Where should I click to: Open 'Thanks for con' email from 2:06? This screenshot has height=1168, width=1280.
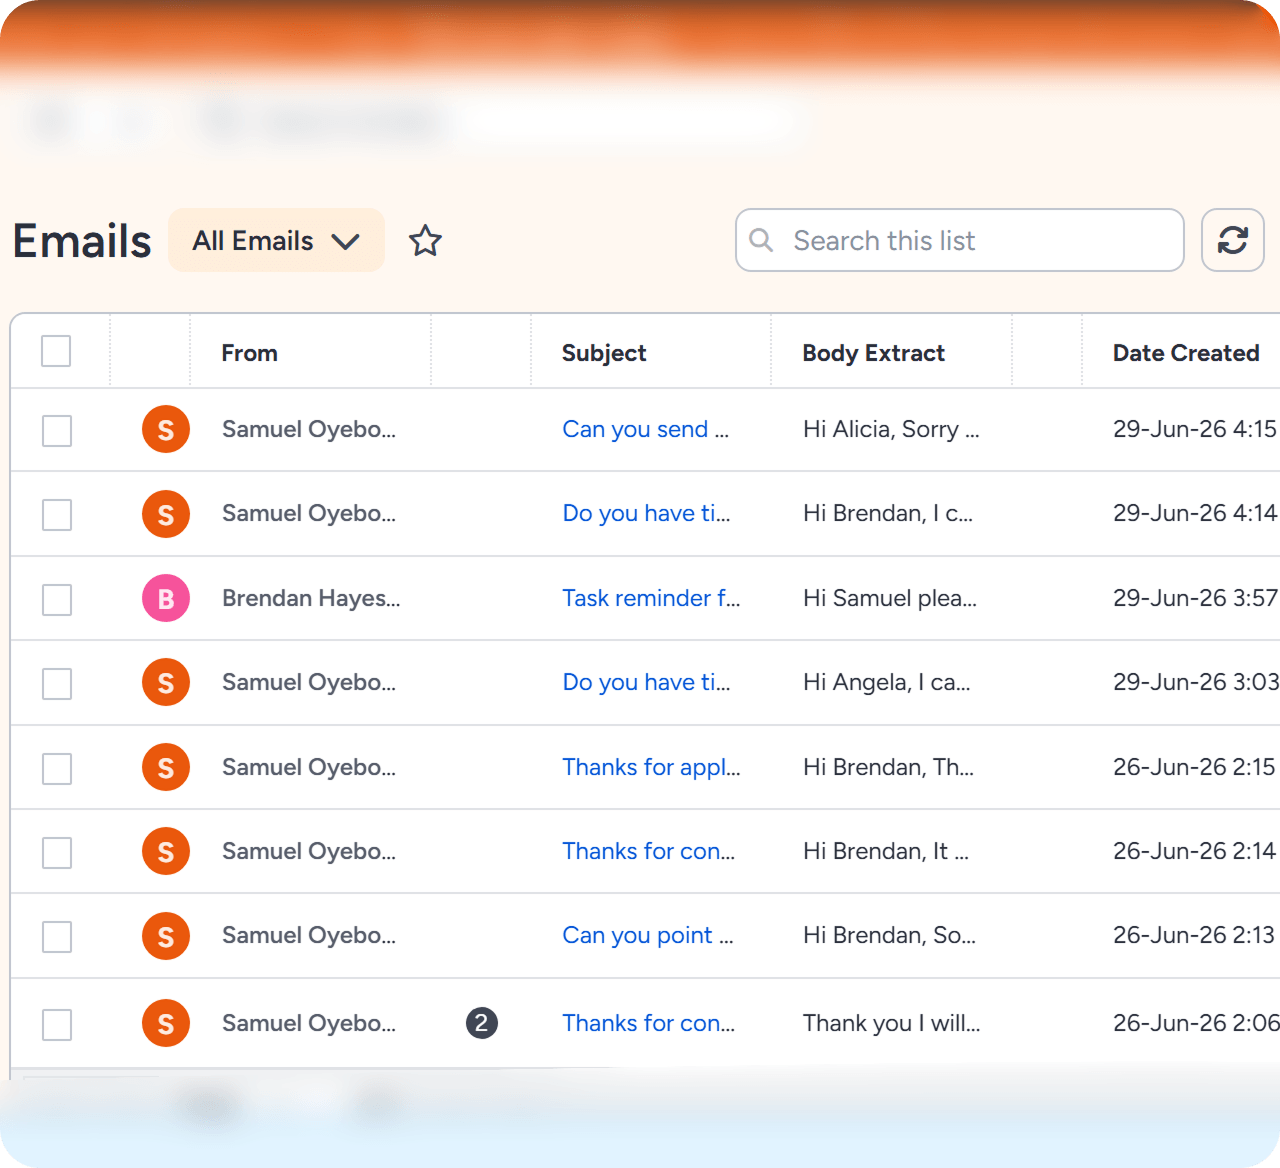pyautogui.click(x=648, y=1023)
